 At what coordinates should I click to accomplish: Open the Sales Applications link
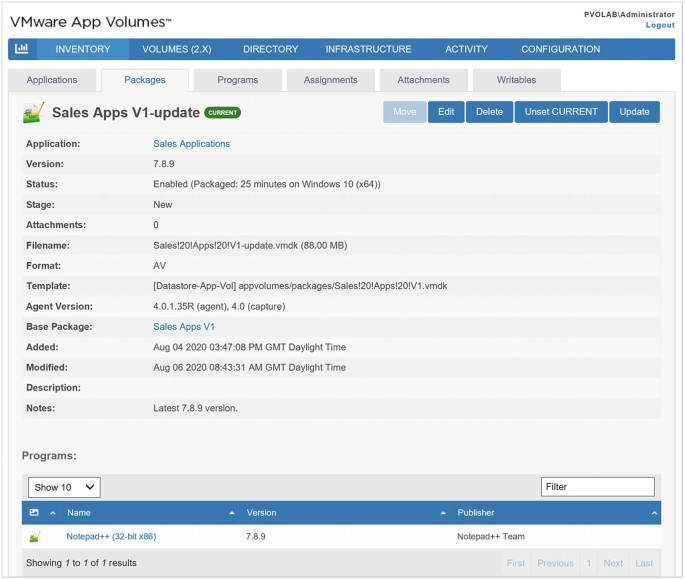[191, 144]
